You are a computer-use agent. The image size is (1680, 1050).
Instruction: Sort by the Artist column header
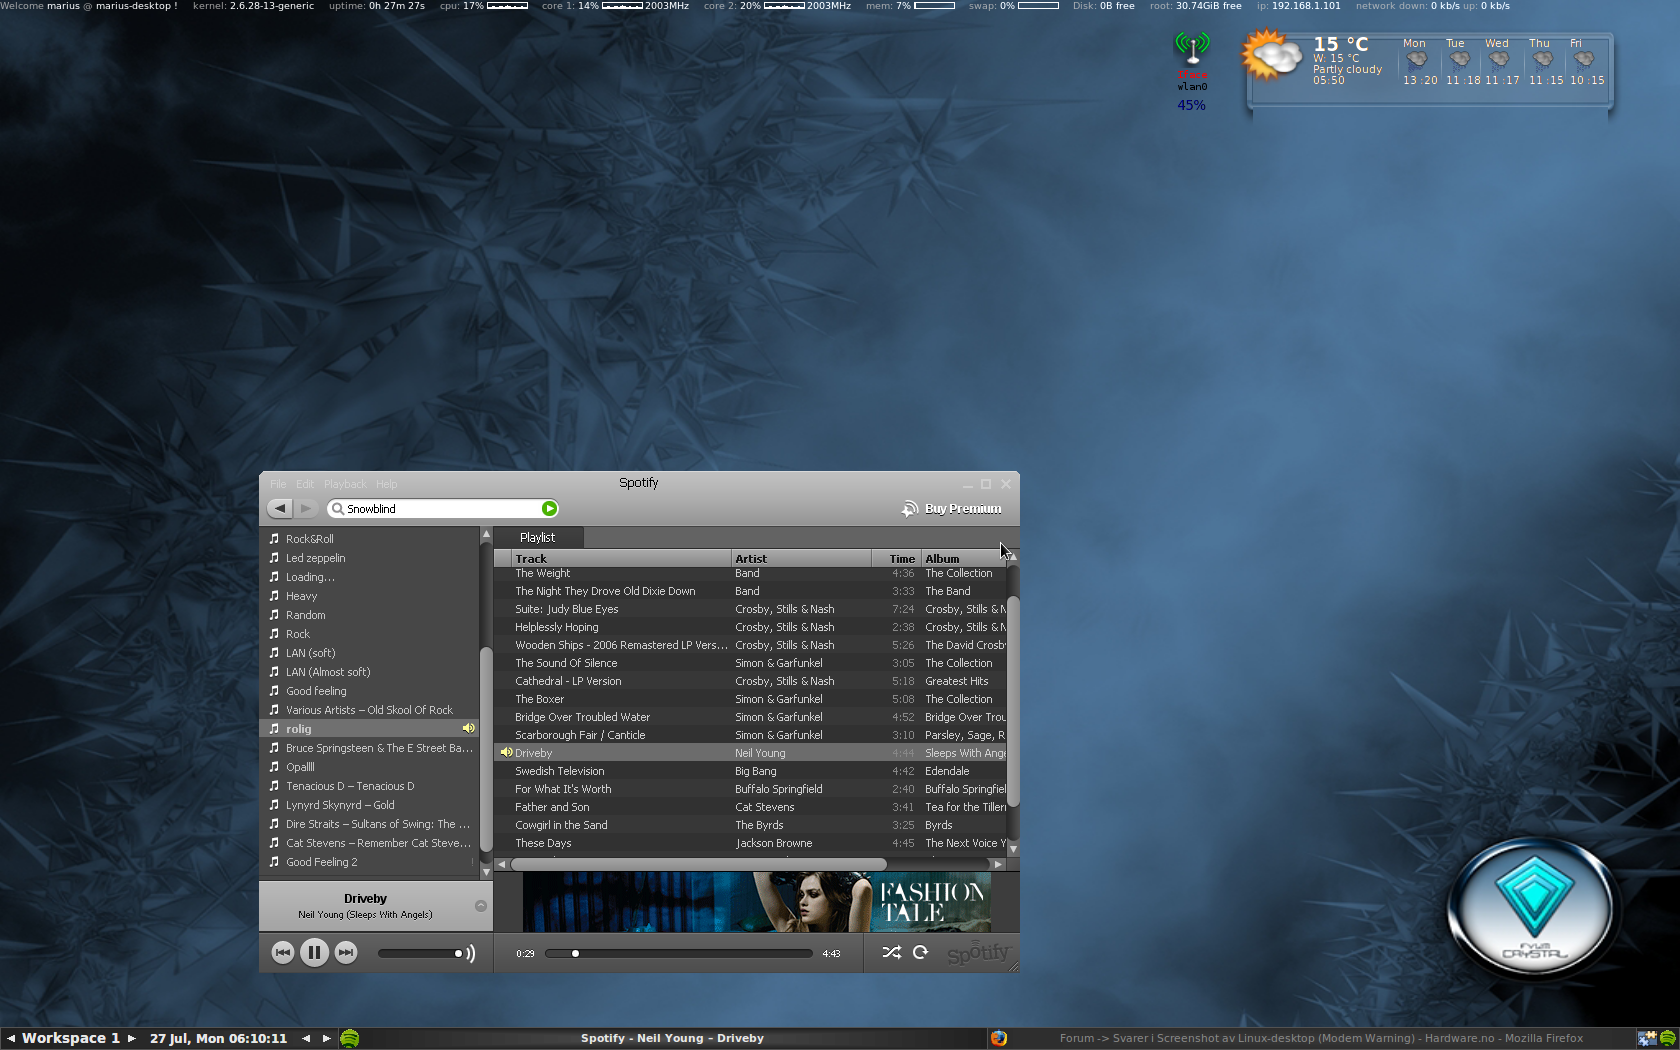pyautogui.click(x=801, y=558)
